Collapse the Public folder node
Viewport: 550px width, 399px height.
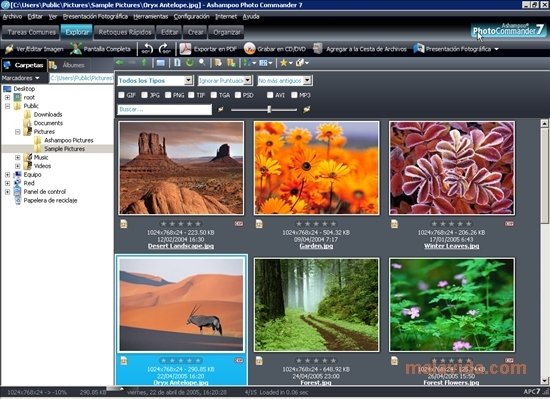tap(7, 106)
